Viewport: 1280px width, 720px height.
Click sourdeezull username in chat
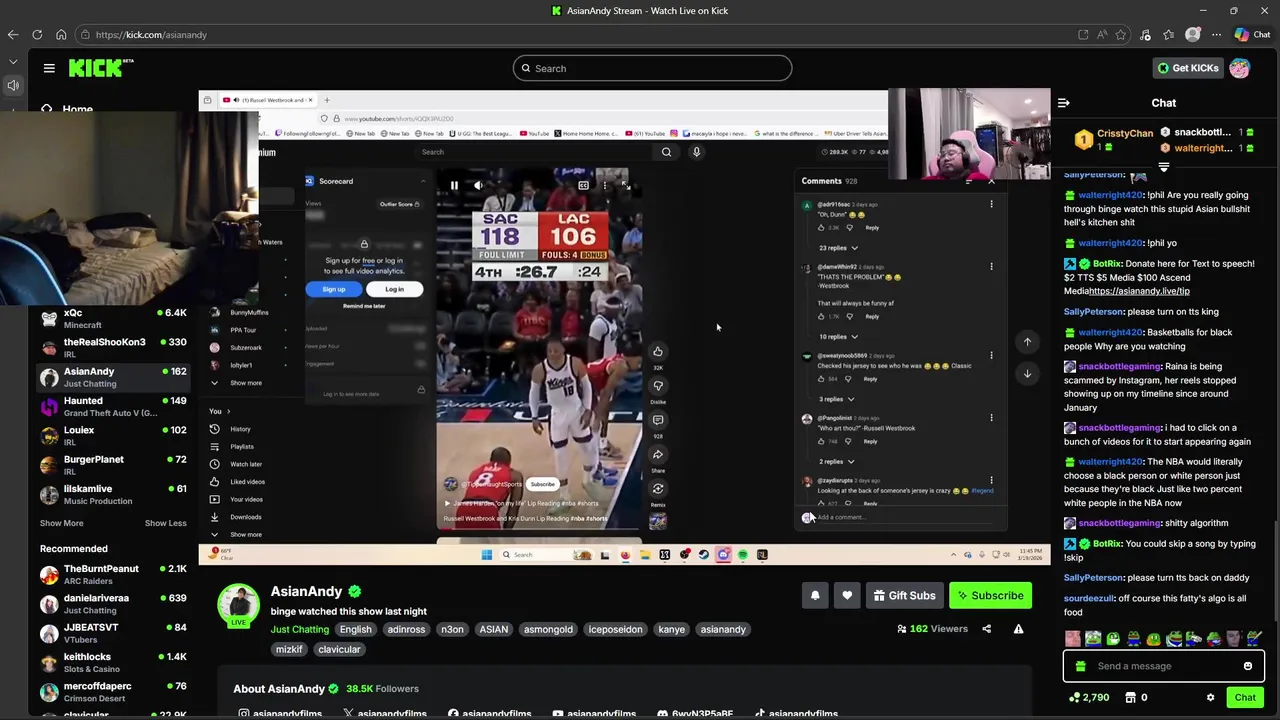[x=1089, y=598]
